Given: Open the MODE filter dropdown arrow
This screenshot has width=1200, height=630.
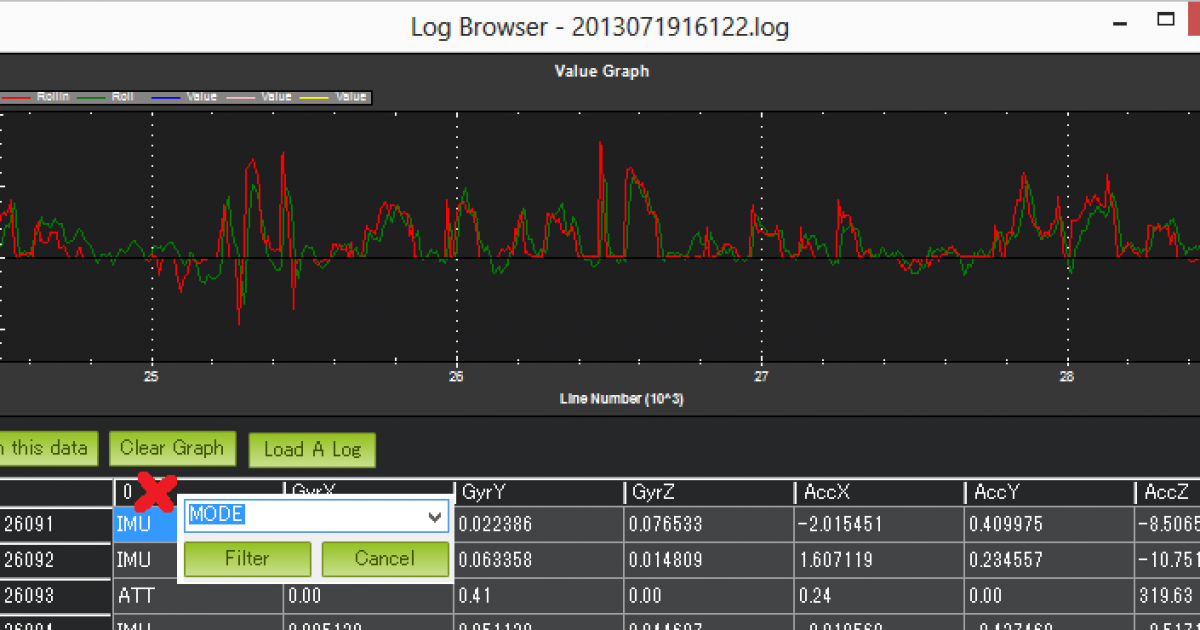Looking at the screenshot, I should coord(435,516).
